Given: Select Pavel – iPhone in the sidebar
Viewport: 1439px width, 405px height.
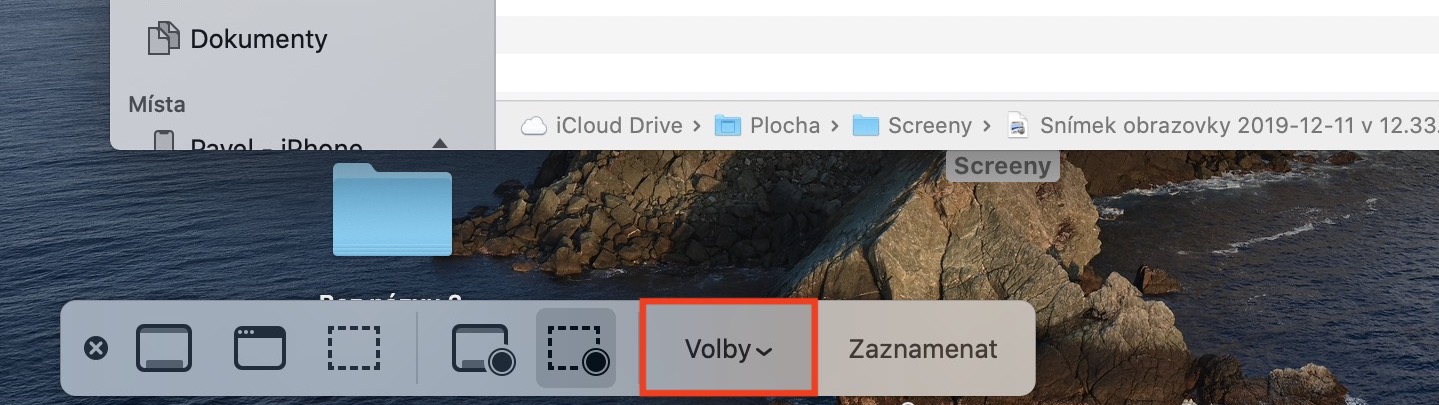Looking at the screenshot, I should (276, 144).
